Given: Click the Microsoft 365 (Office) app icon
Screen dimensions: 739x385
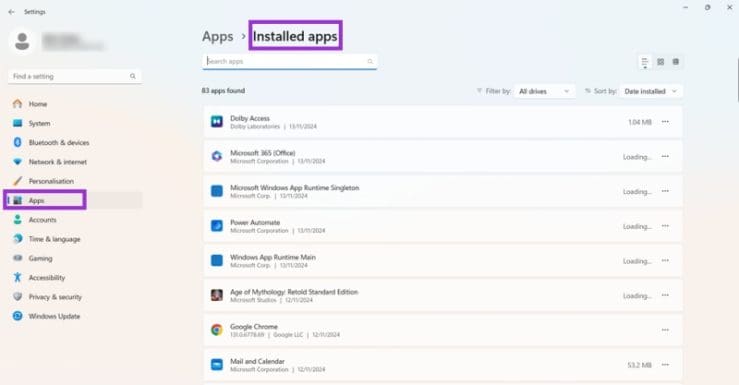Looking at the screenshot, I should click(x=217, y=156).
